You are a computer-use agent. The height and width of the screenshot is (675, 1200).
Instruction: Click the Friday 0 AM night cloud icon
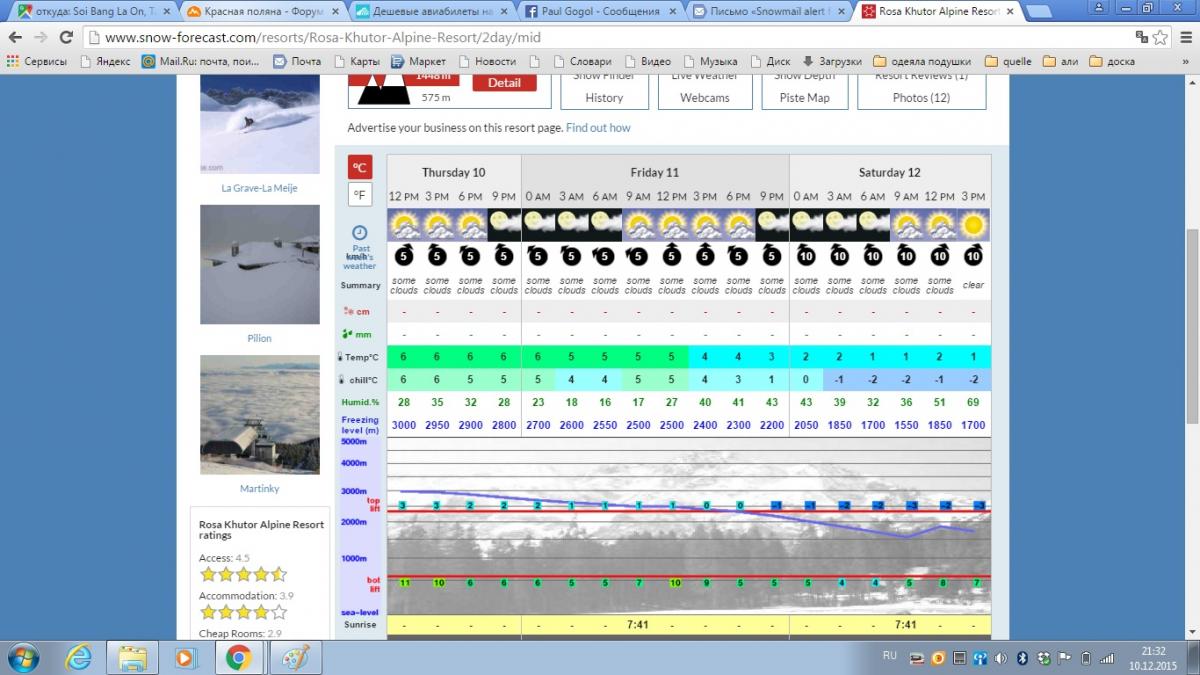pos(538,224)
